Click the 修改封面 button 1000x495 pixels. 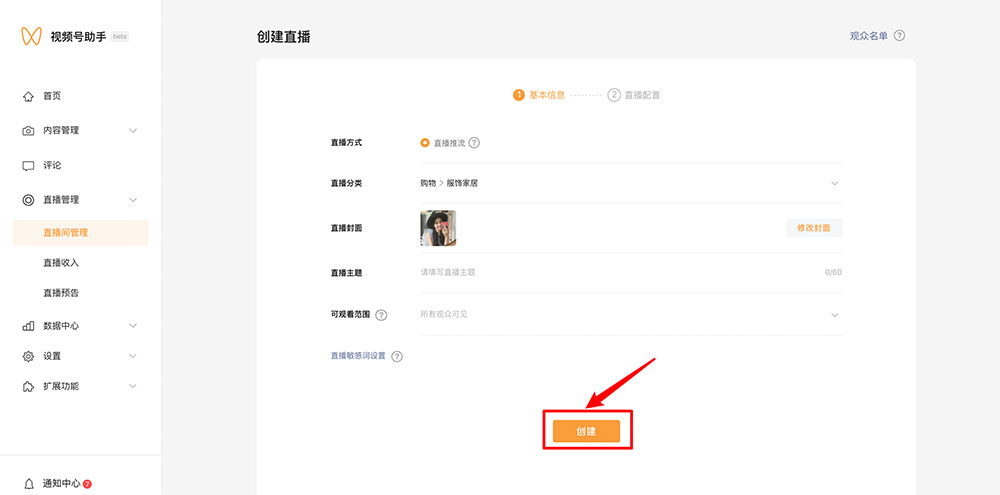point(814,228)
